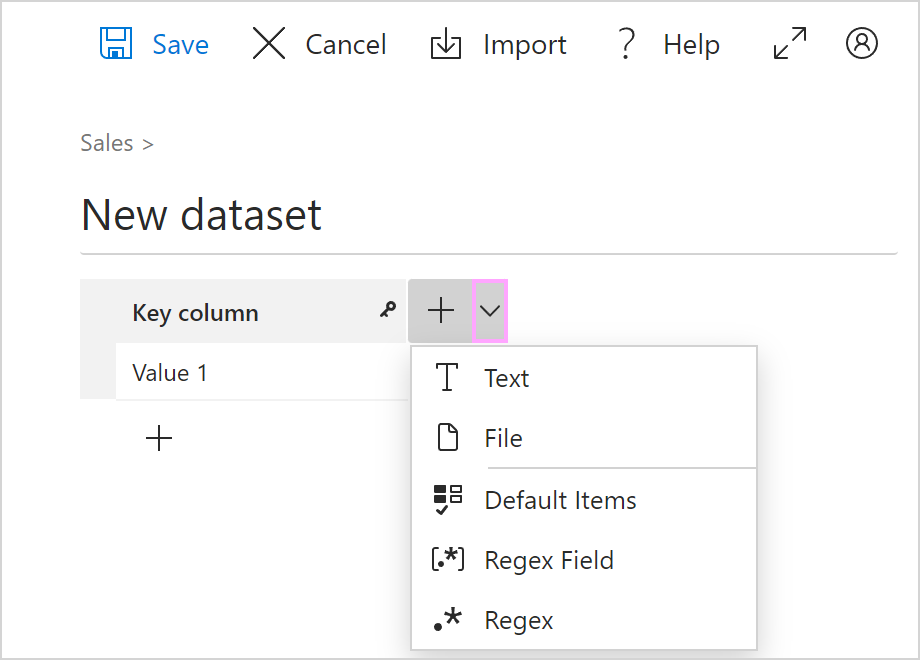
Task: Add a new column with plus button
Action: (441, 311)
